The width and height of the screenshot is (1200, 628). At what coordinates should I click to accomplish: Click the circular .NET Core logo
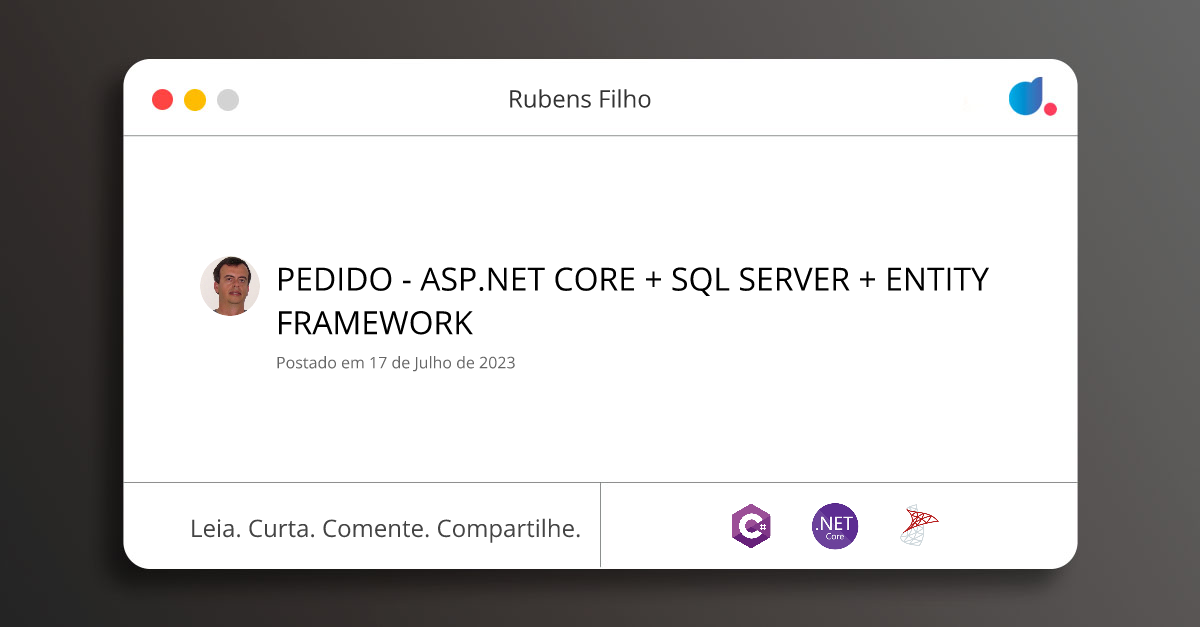click(834, 525)
